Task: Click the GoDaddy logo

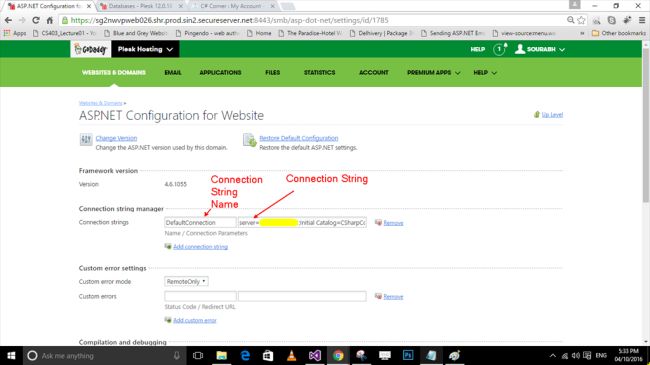Action: point(90,49)
